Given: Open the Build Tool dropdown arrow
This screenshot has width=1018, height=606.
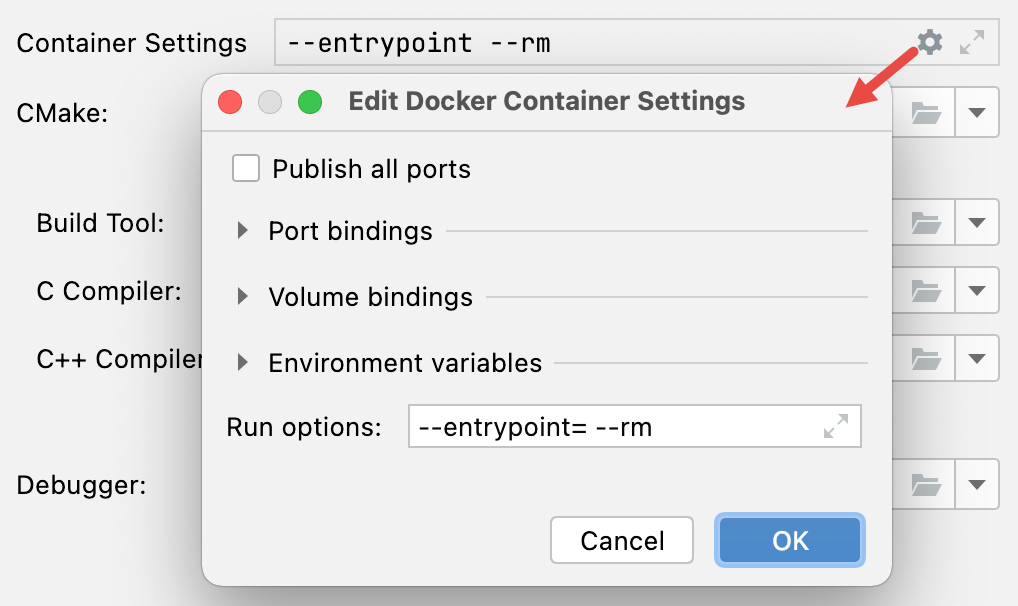Looking at the screenshot, I should tap(977, 222).
